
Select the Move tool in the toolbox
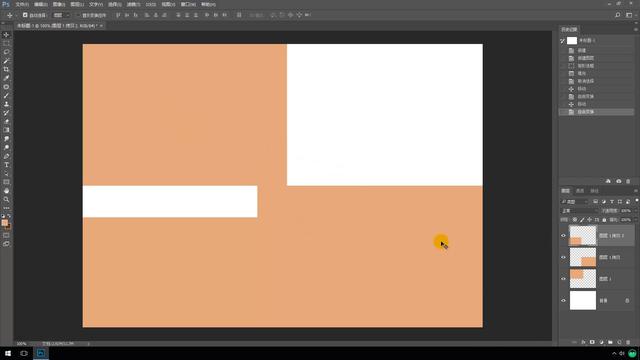tap(6, 35)
